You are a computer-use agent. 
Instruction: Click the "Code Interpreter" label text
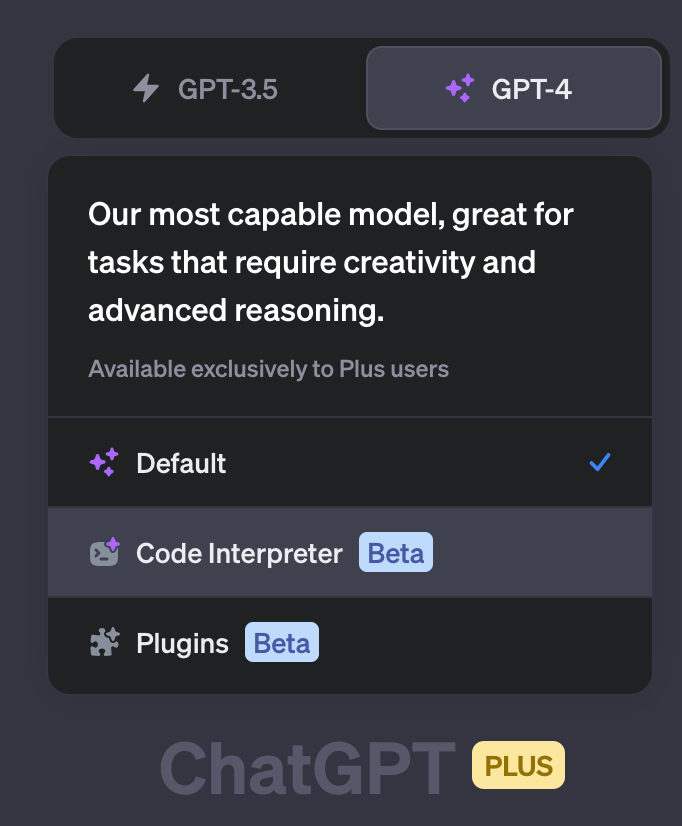coord(240,553)
